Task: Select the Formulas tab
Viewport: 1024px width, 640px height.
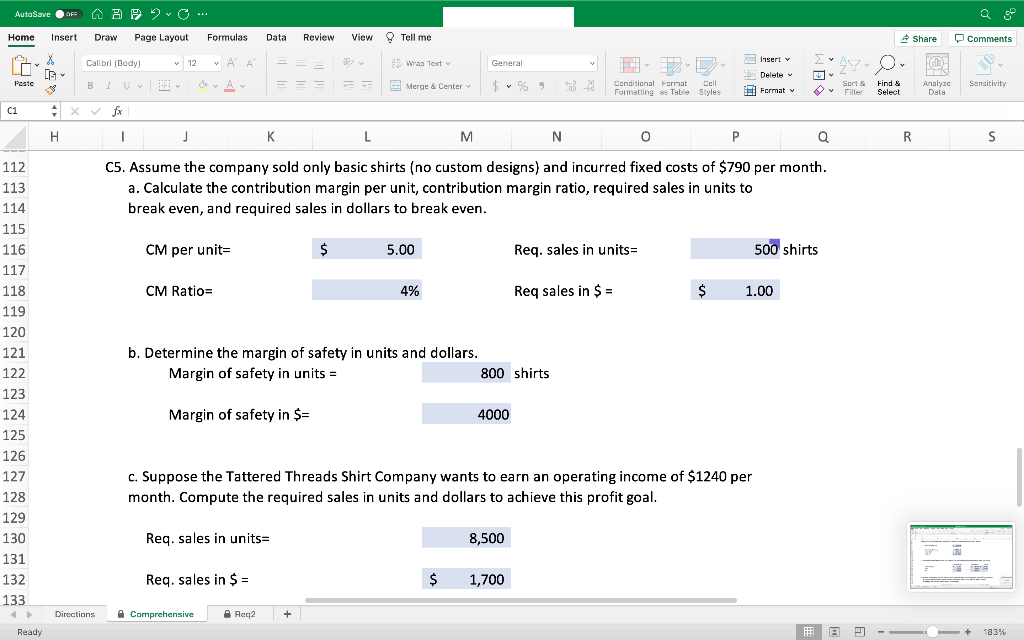Action: coord(227,37)
